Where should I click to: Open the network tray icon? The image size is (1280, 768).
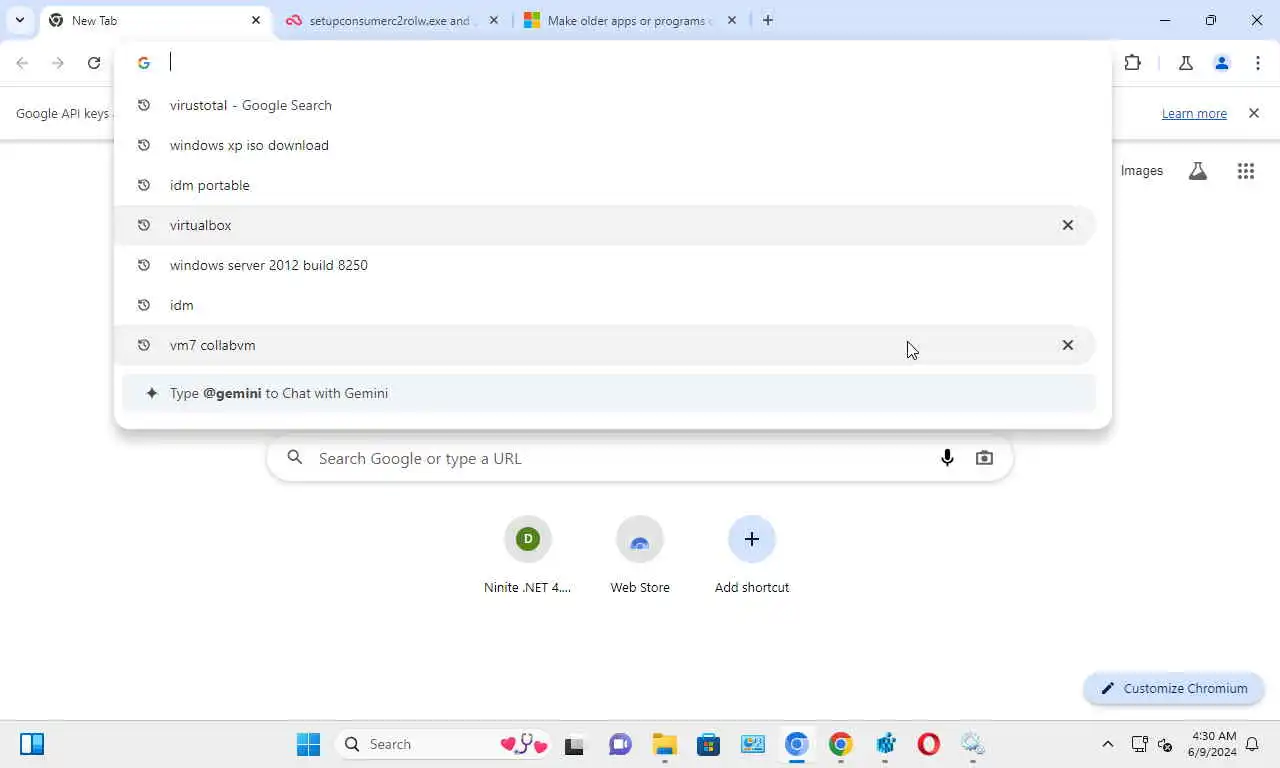point(1139,744)
